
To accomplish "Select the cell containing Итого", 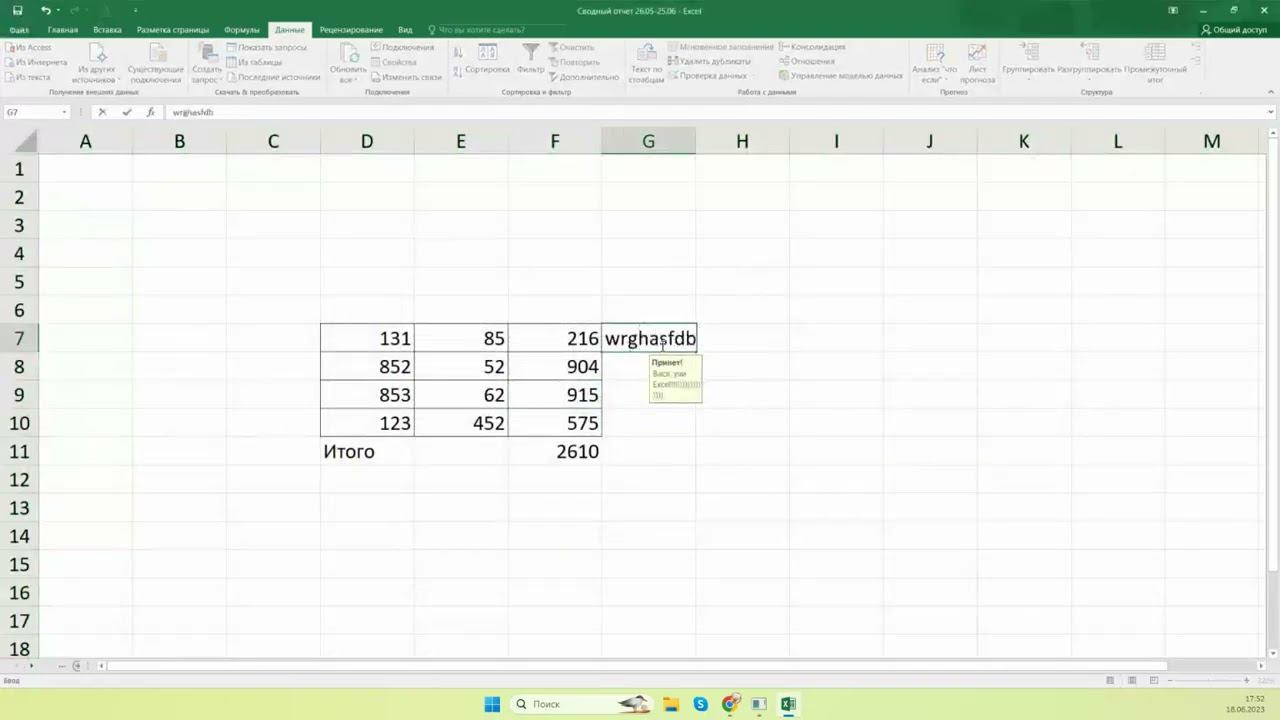I will pyautogui.click(x=367, y=452).
